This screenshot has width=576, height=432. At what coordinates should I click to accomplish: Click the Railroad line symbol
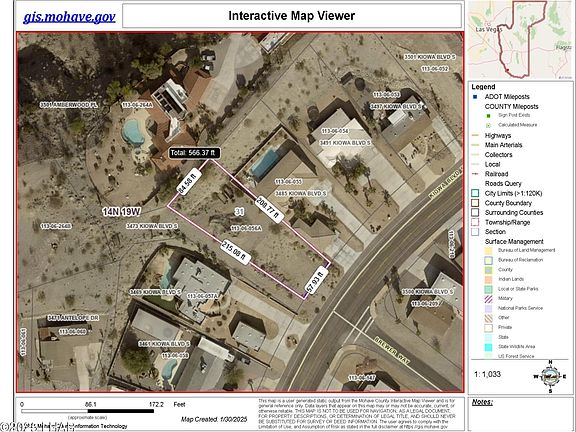[475, 174]
